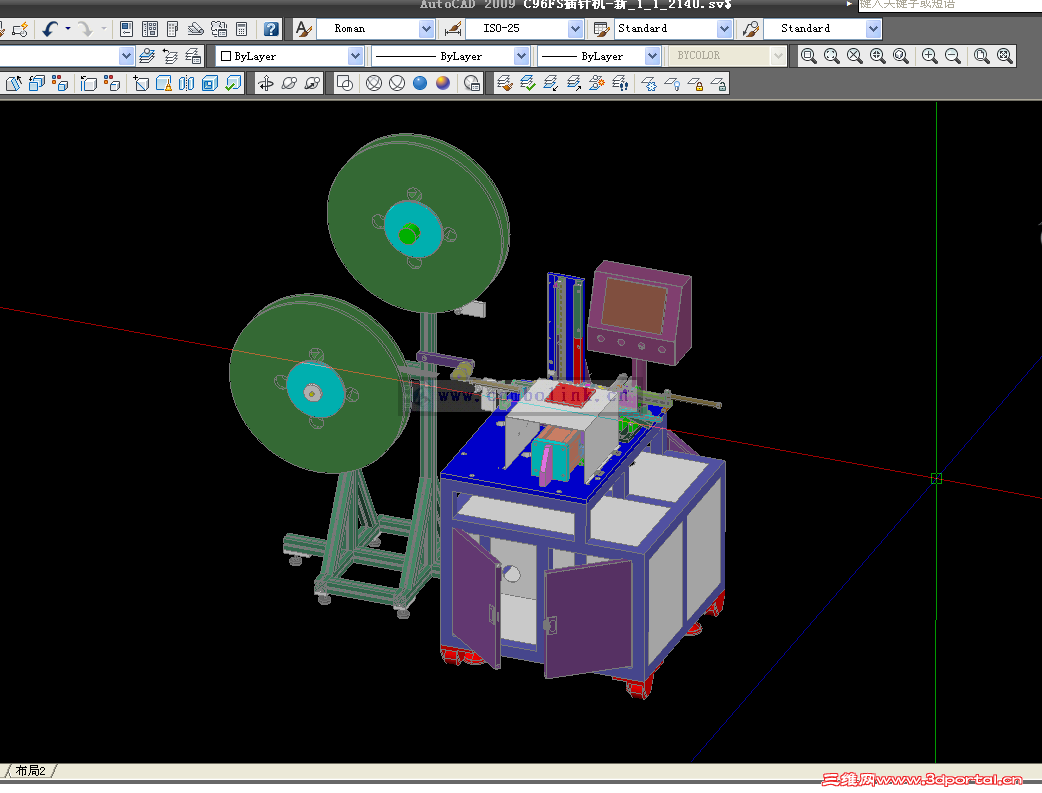Expand the layer list dropdown arrow
The image size is (1042, 793).
[126, 56]
